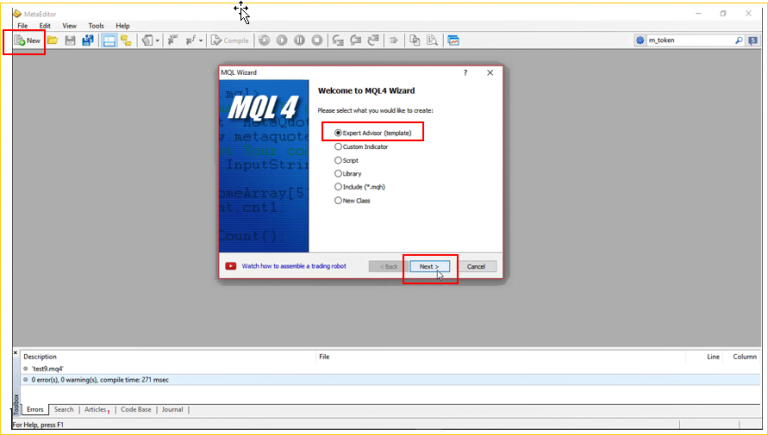Click the Next button in the wizard

(x=430, y=266)
